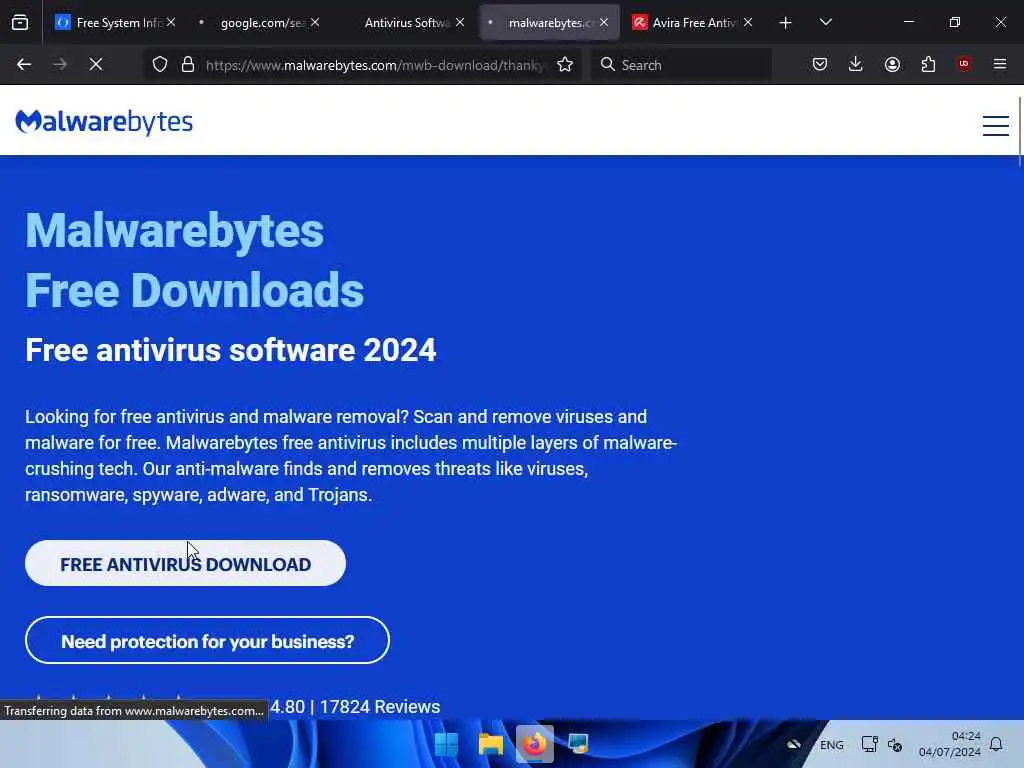Open the Windows Start menu

446,744
